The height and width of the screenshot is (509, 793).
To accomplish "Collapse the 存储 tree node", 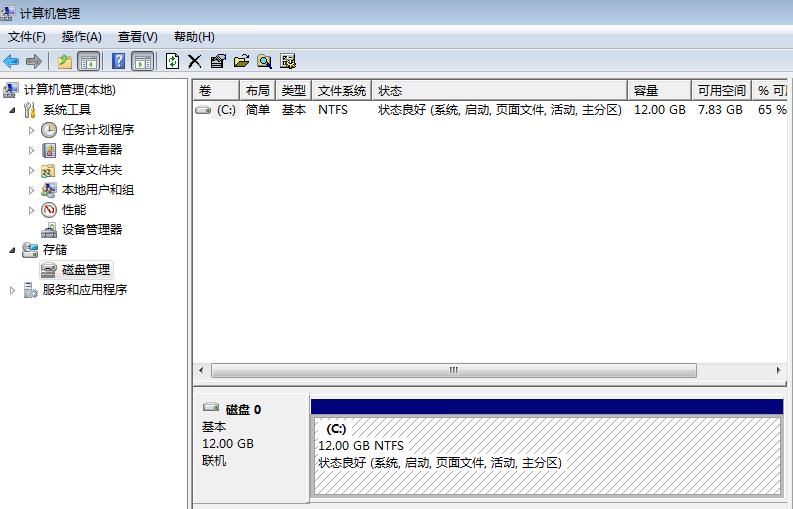I will pos(12,250).
